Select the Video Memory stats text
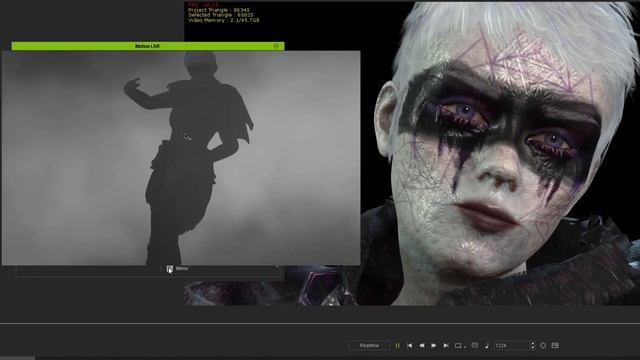 coord(224,20)
